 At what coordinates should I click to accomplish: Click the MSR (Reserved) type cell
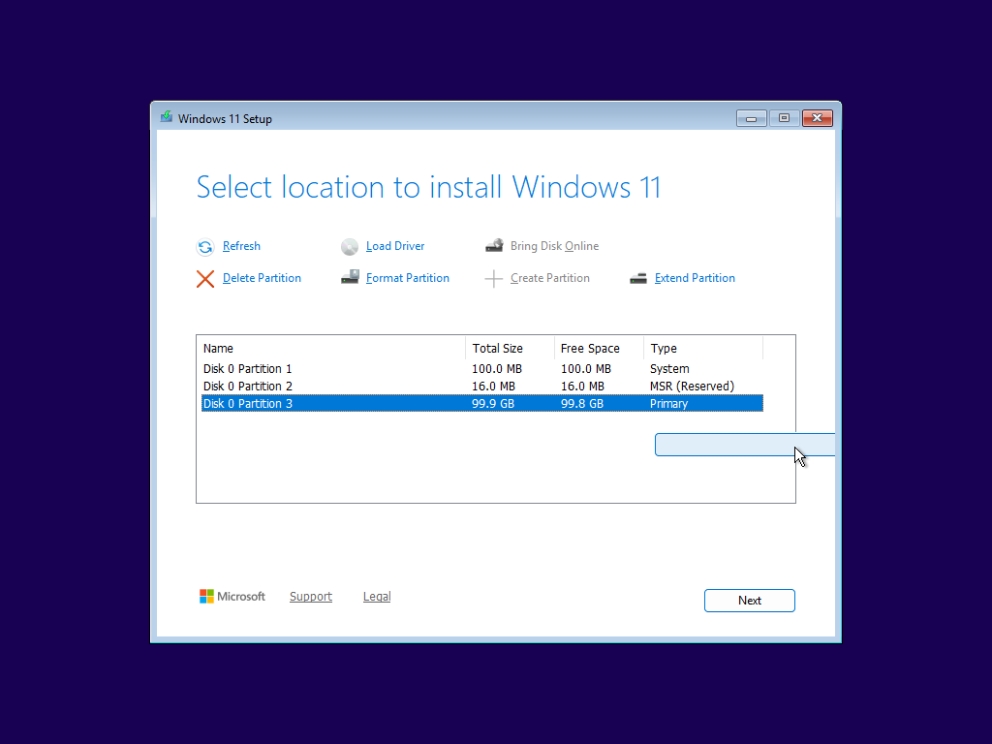tap(691, 386)
